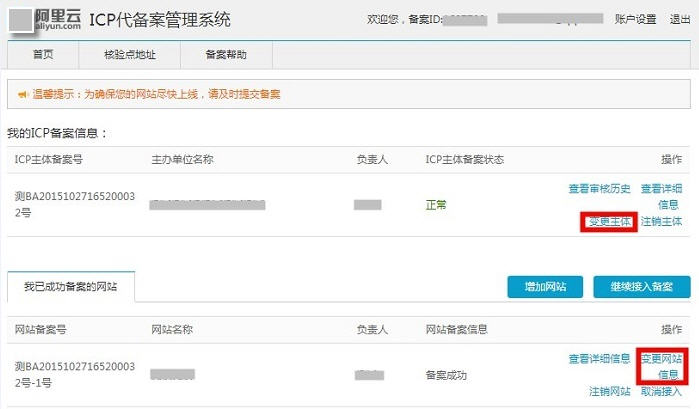Click the 注销主体 link

click(x=661, y=221)
